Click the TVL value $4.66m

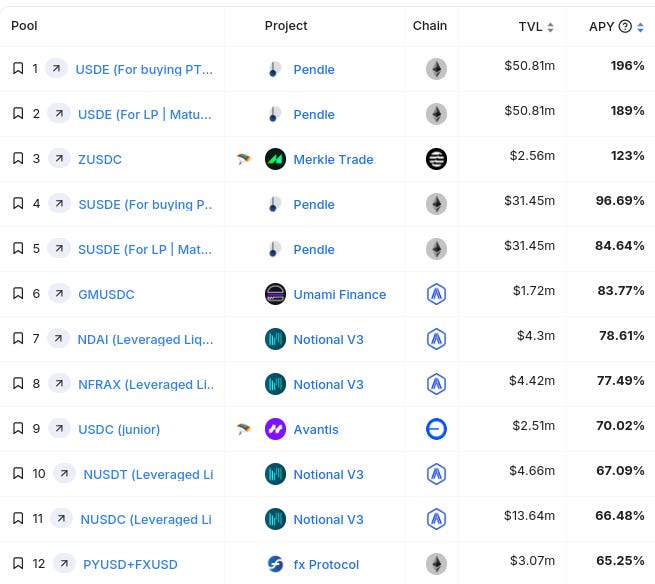point(532,470)
